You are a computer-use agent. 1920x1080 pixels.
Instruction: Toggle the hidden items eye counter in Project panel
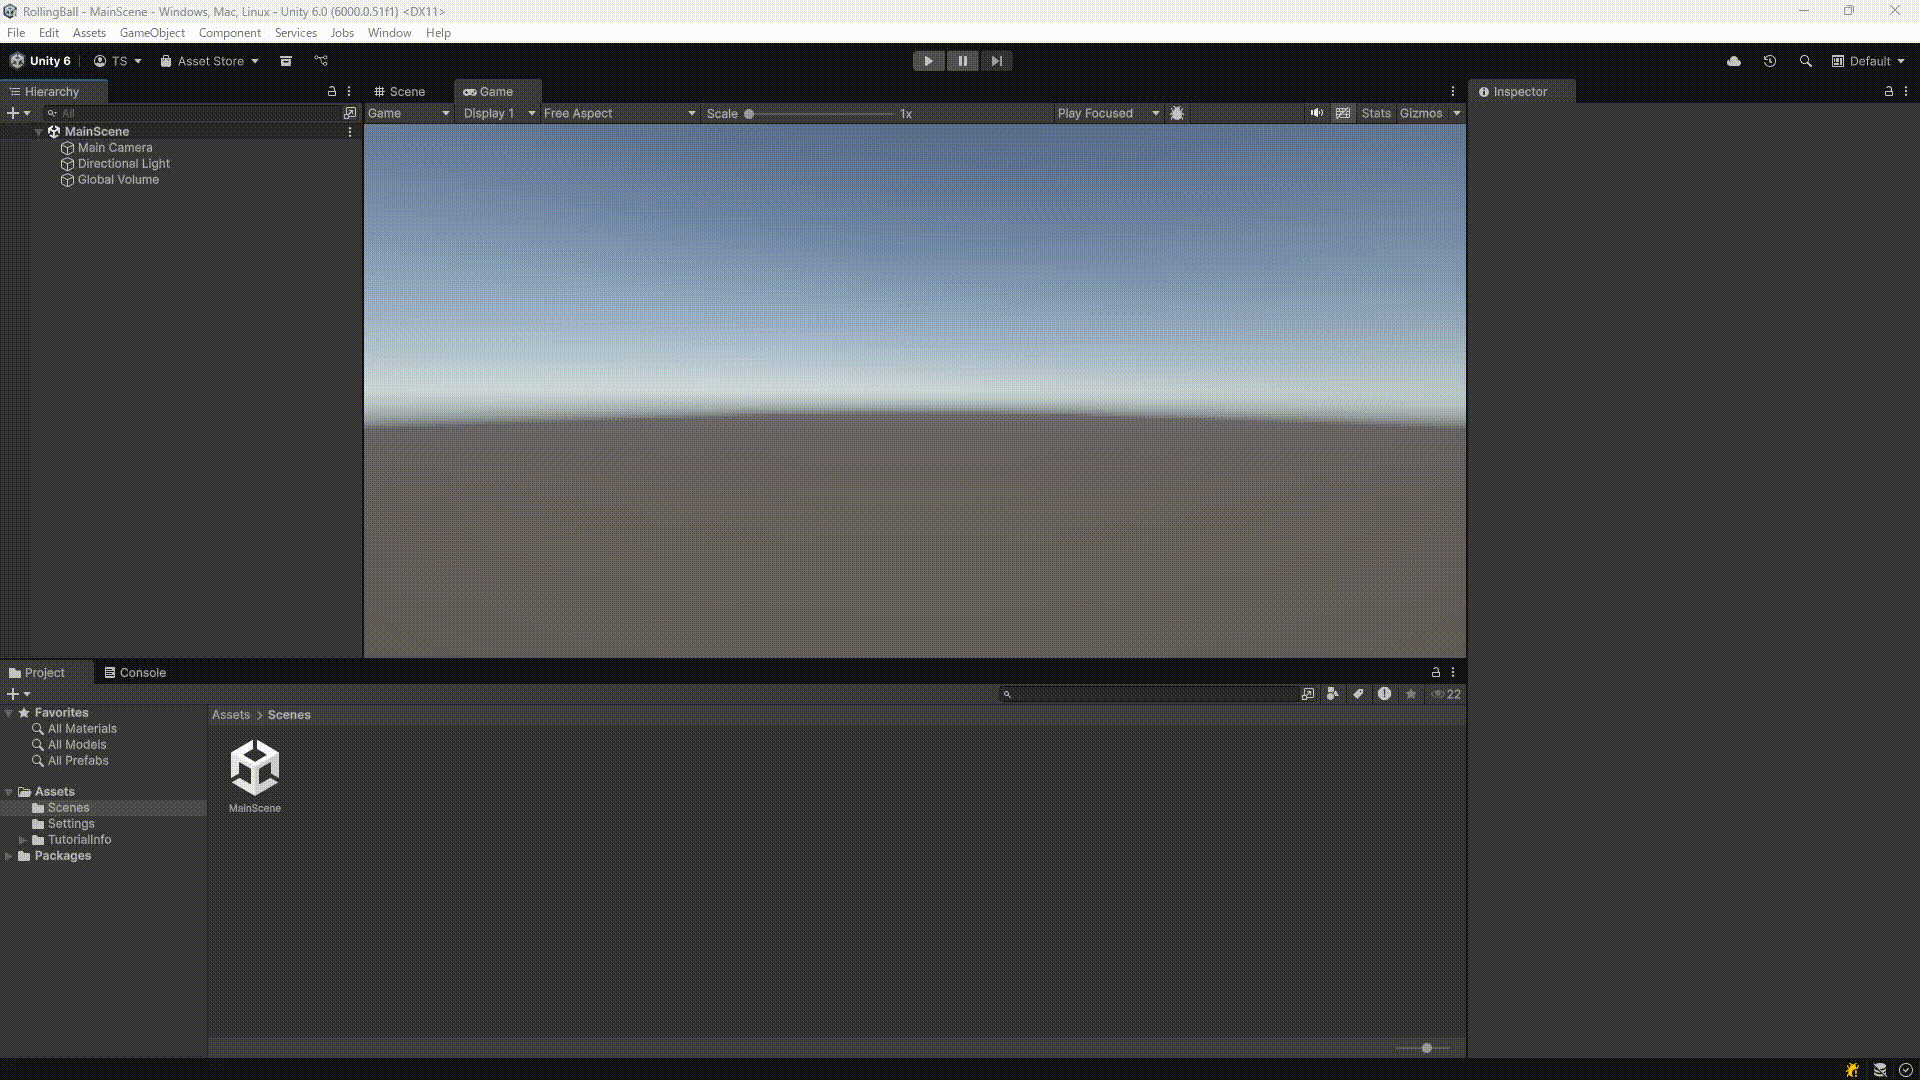1444,693
